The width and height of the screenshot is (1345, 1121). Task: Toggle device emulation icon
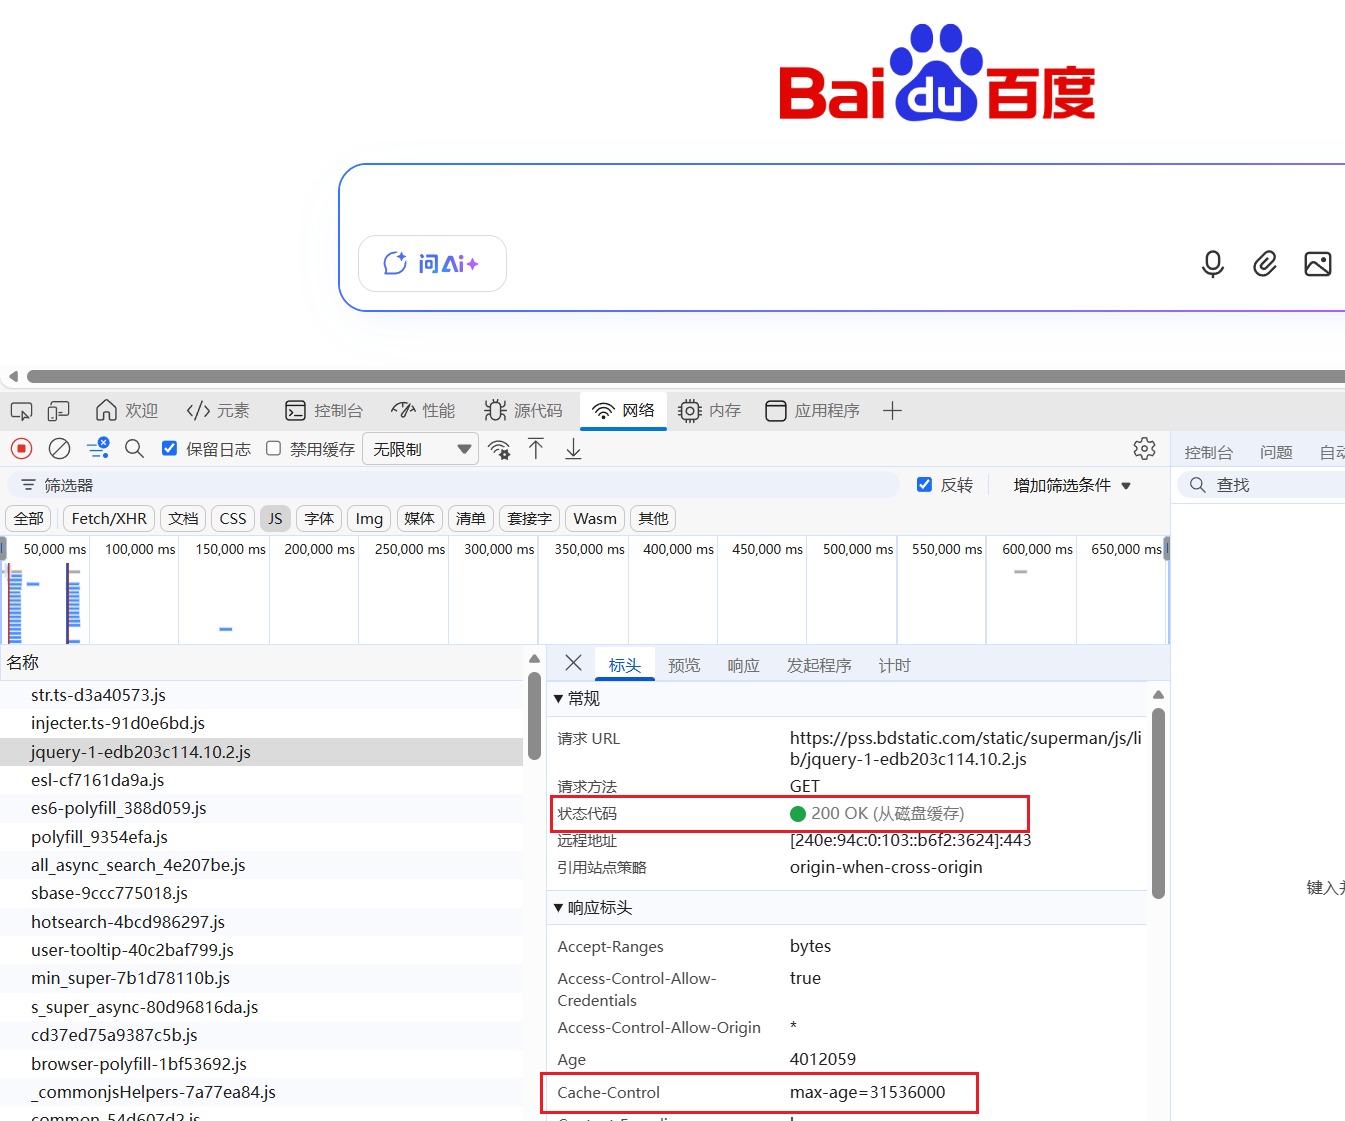point(59,411)
